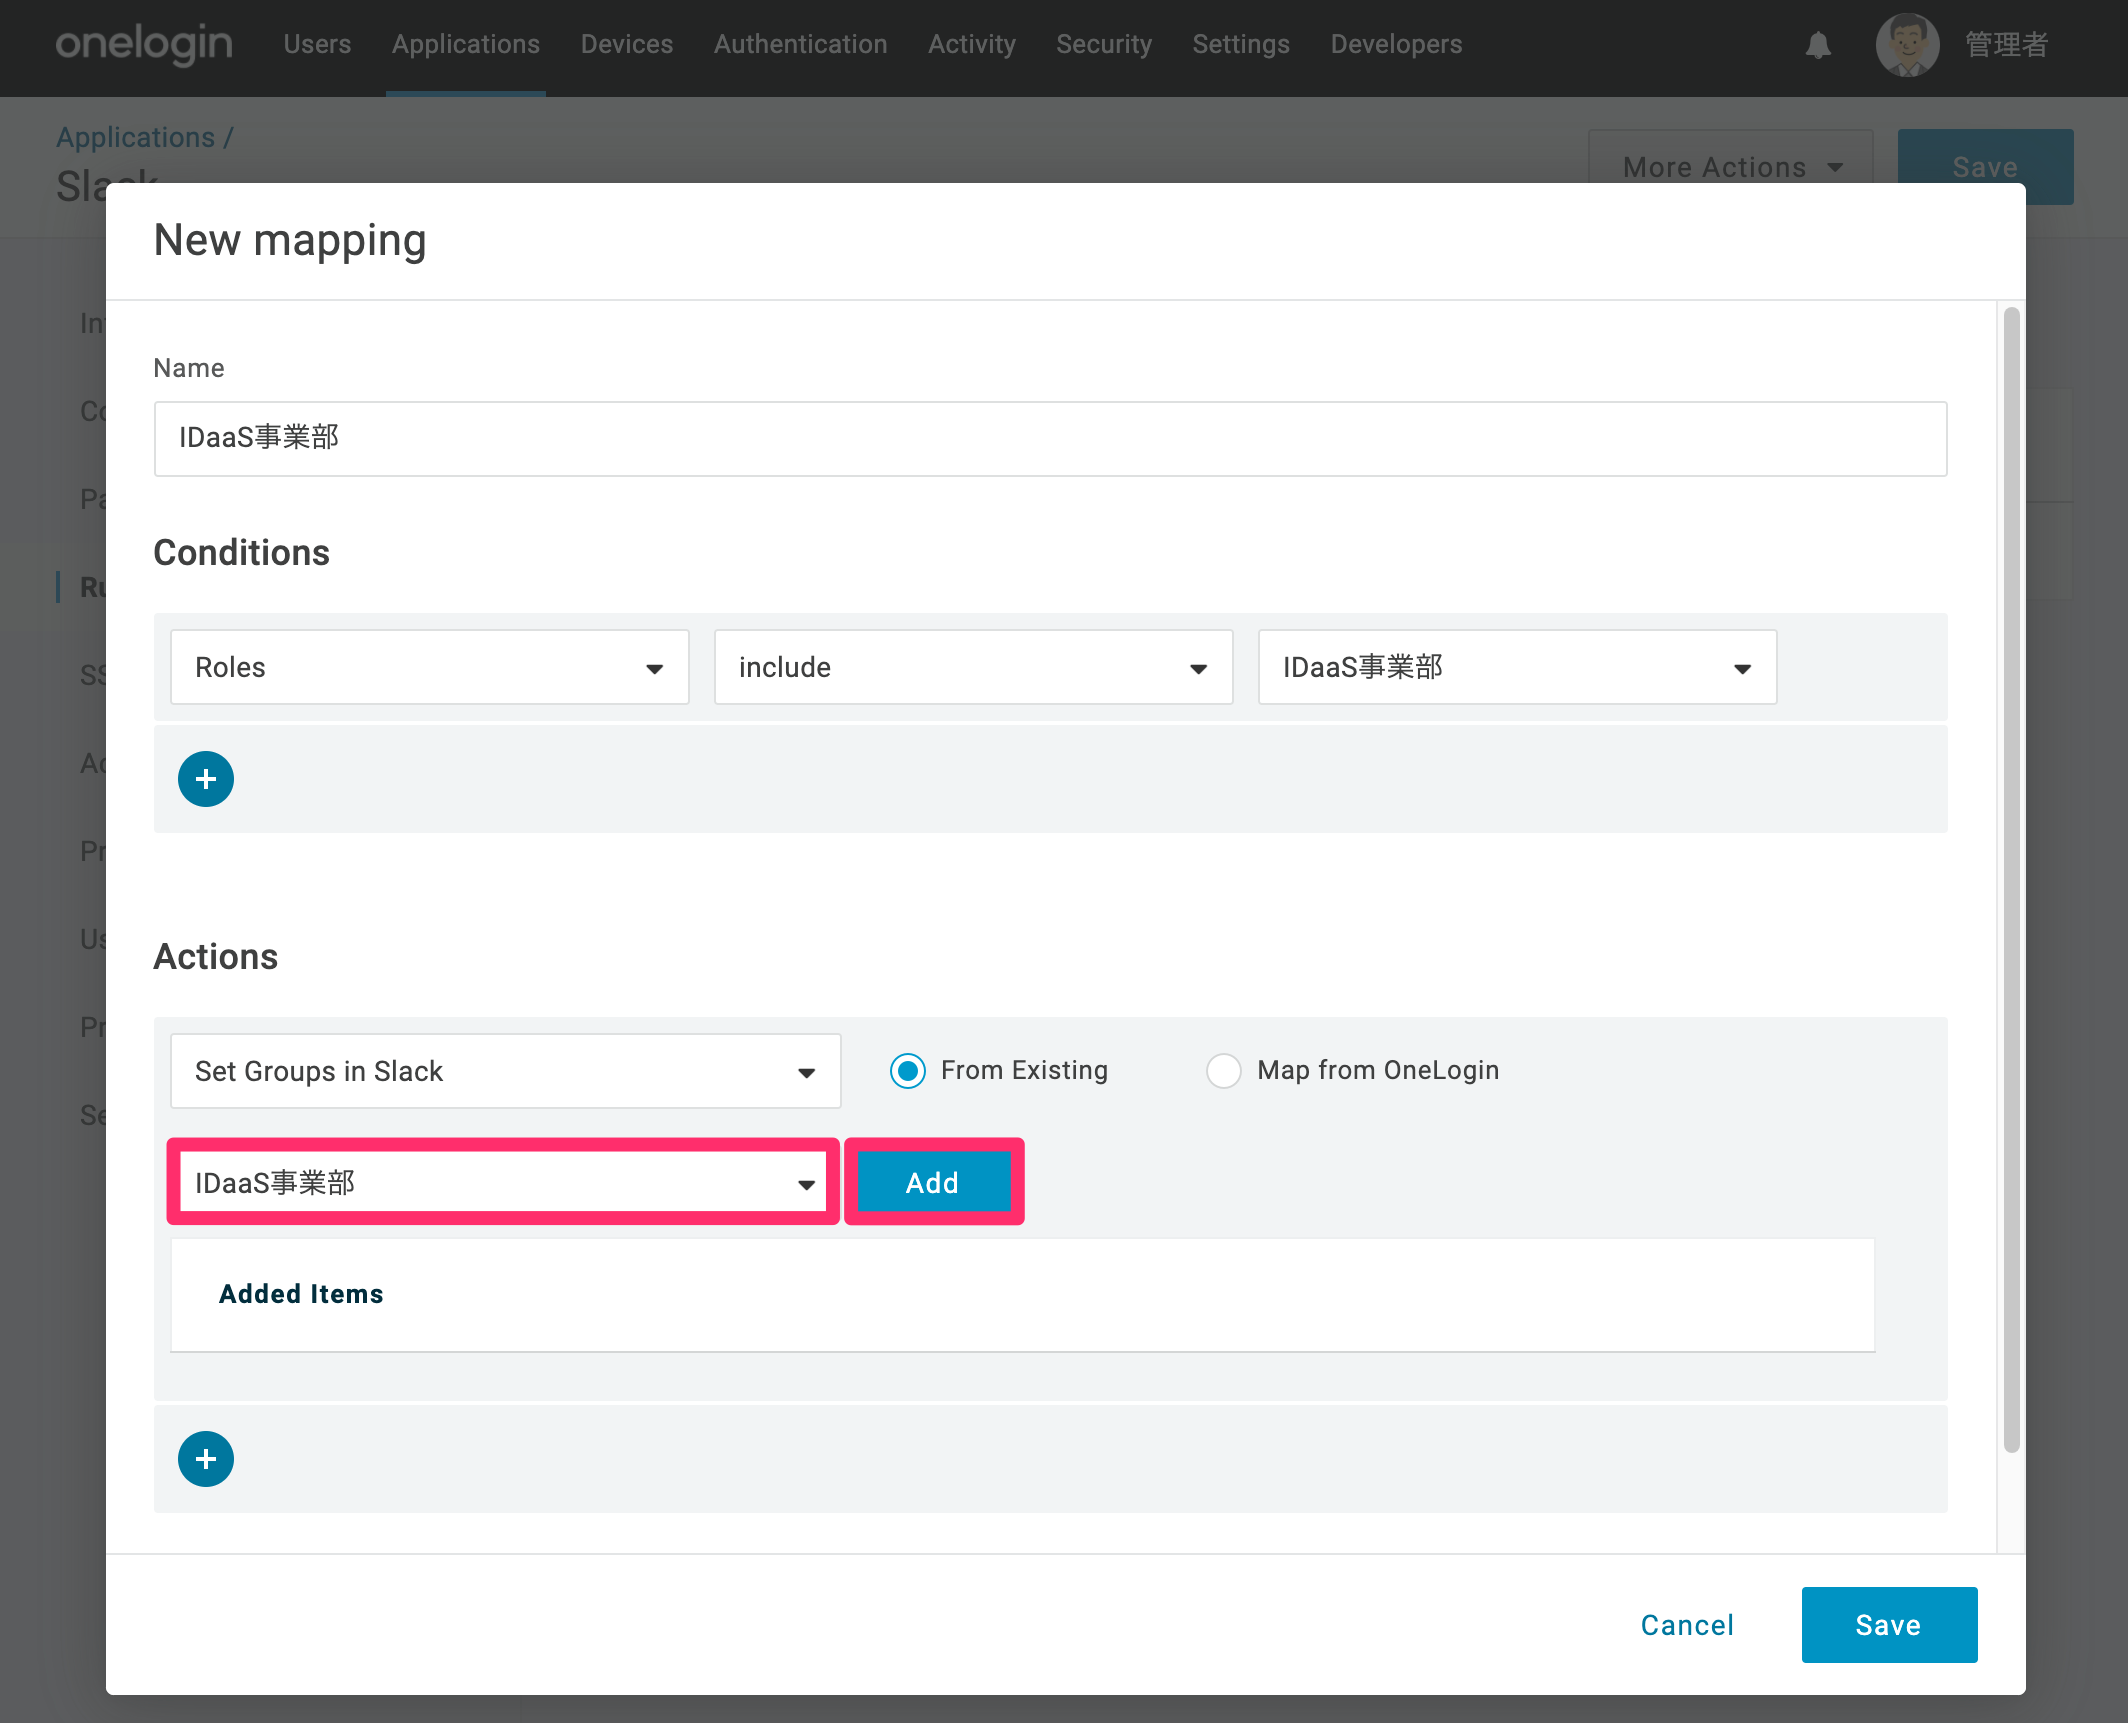Open the IDaaS事業部 group dropdown beside Add
Viewport: 2128px width, 1723px height.
[x=504, y=1183]
